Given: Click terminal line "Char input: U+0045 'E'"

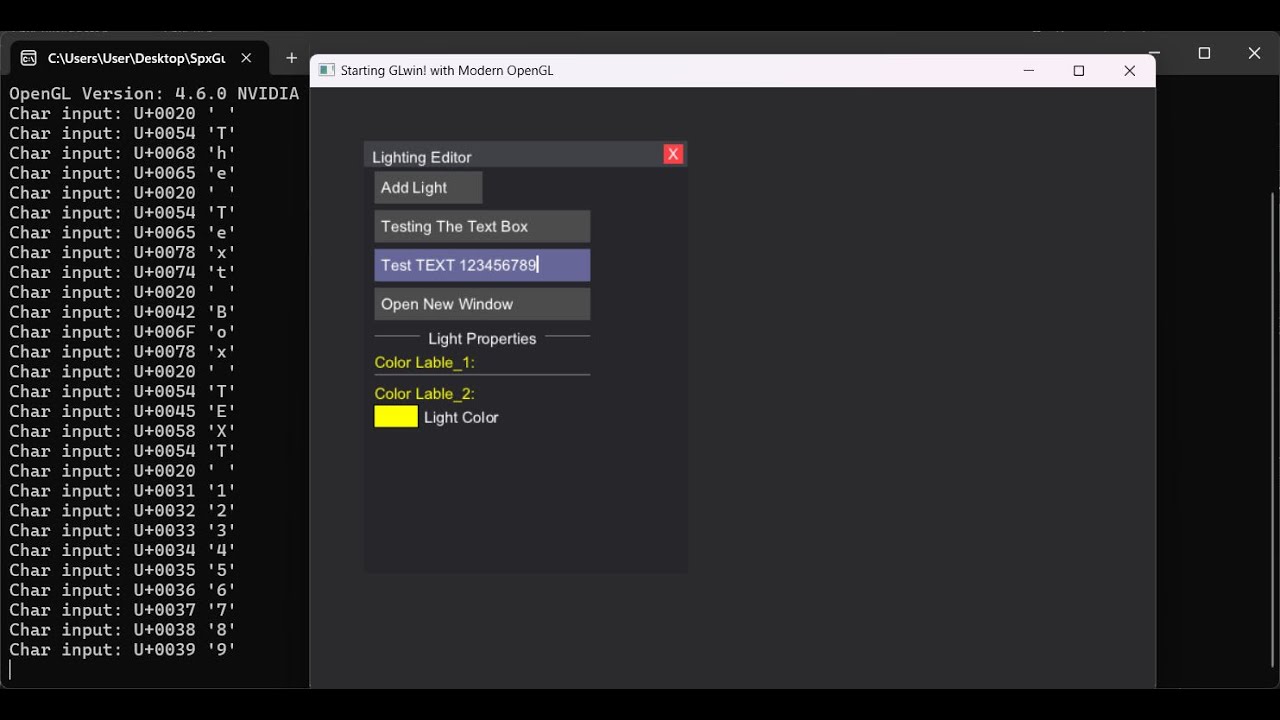Looking at the screenshot, I should (123, 411).
